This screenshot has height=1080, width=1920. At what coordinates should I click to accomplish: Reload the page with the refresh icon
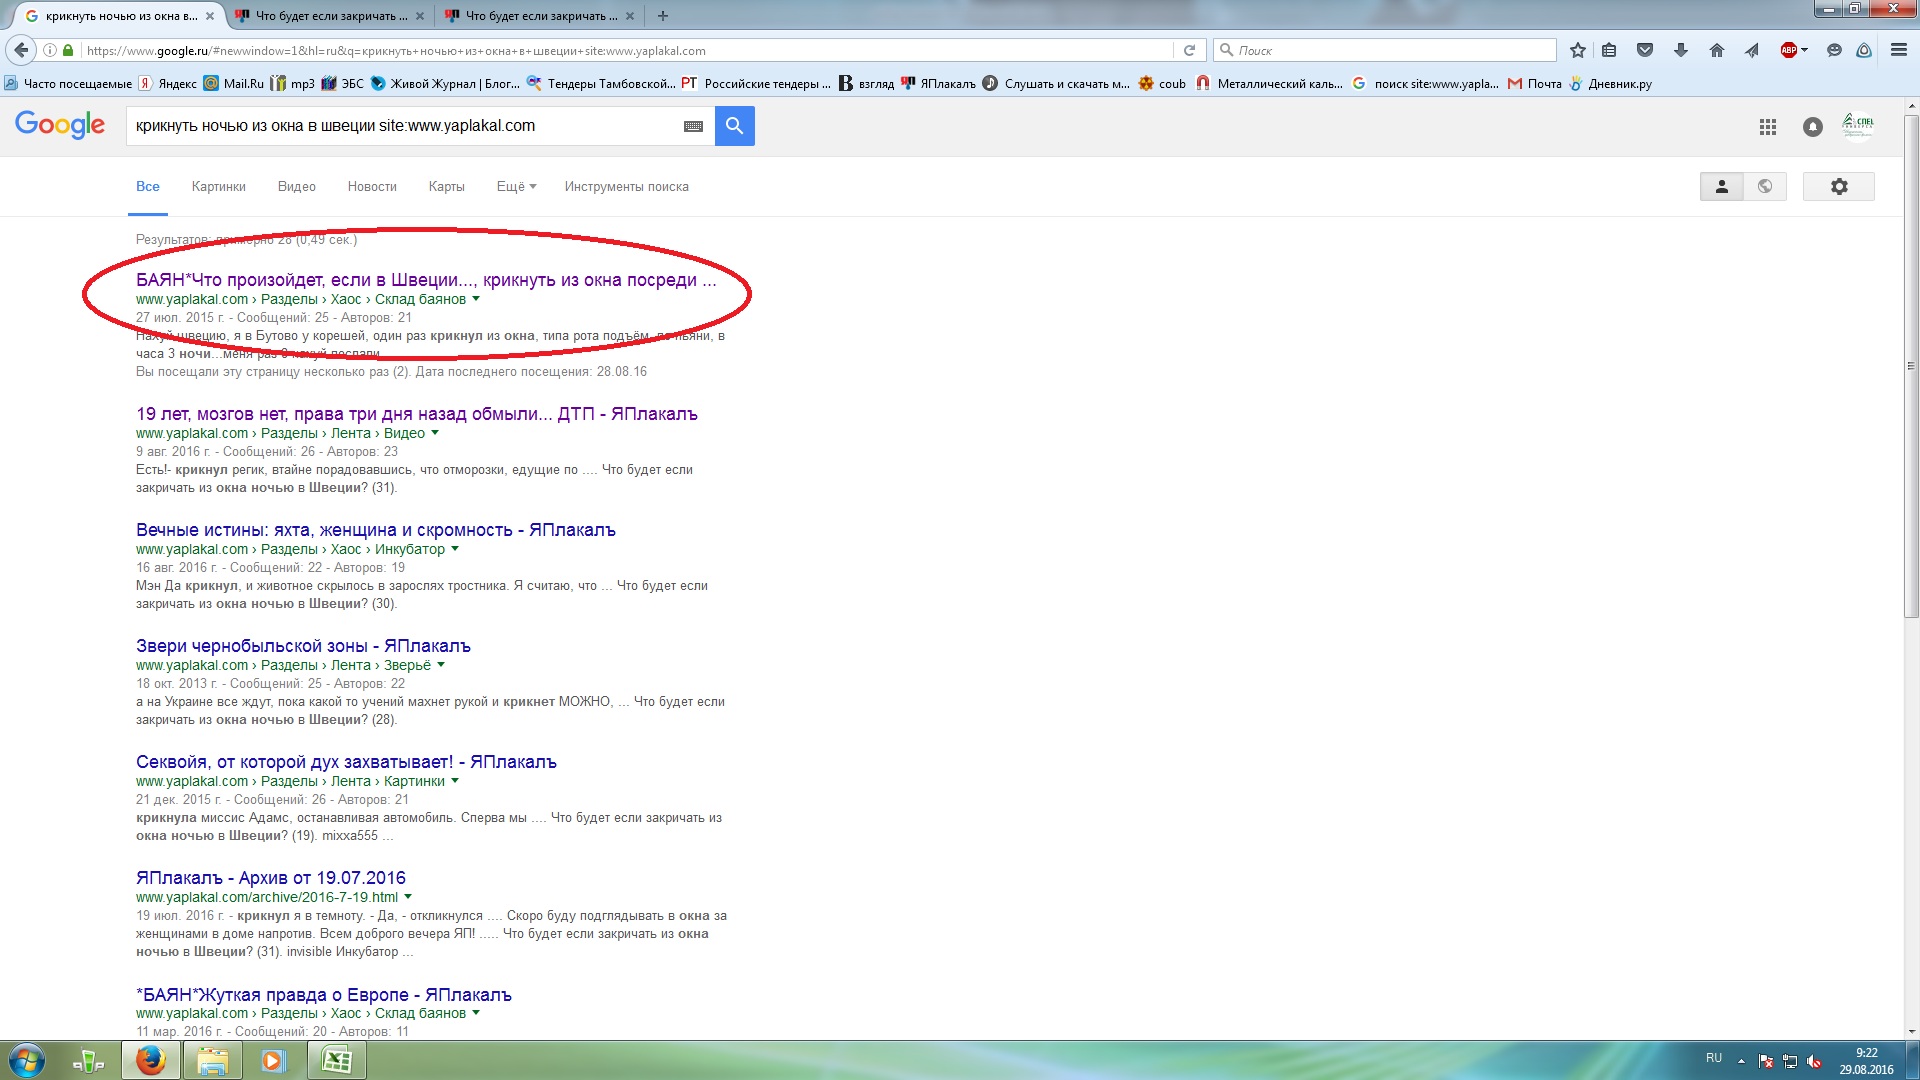pyautogui.click(x=1189, y=50)
